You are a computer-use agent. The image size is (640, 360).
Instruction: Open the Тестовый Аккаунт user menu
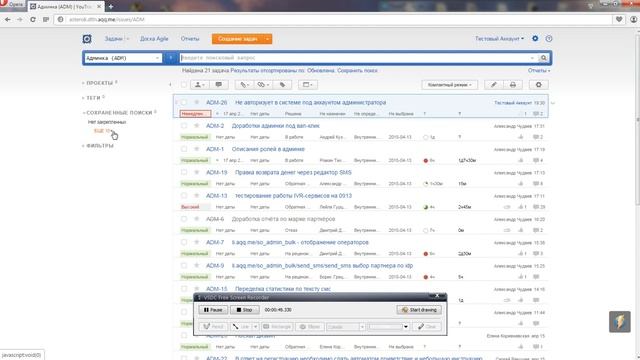click(499, 38)
